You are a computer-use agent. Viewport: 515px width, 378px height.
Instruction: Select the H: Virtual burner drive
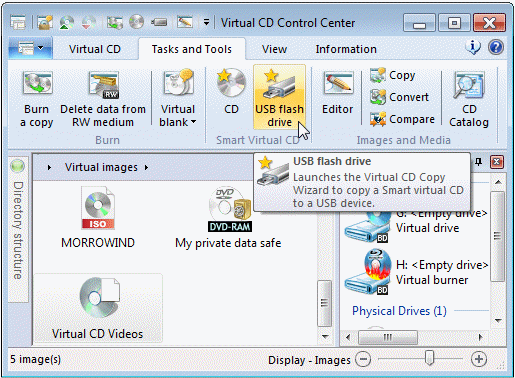point(416,272)
